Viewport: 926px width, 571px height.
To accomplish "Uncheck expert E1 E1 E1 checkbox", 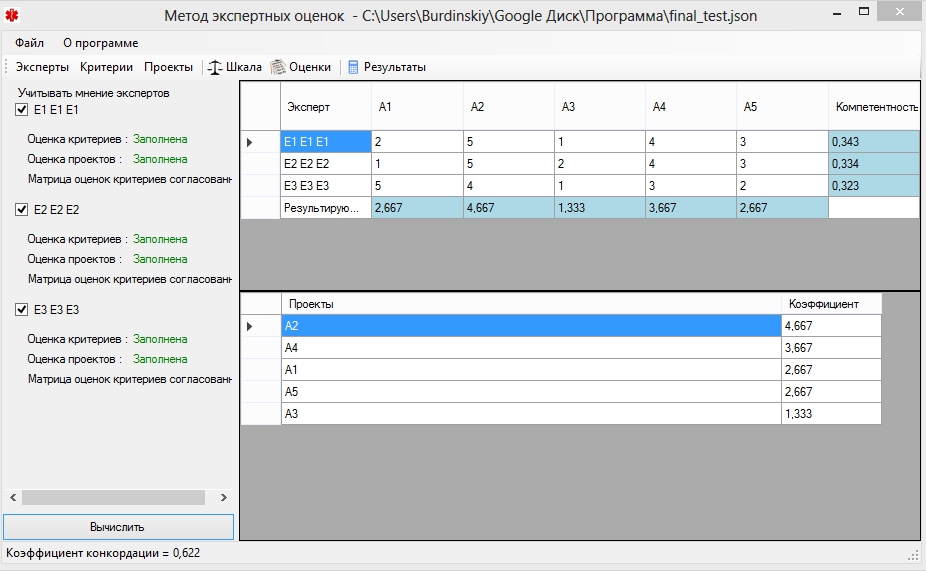I will [x=22, y=110].
